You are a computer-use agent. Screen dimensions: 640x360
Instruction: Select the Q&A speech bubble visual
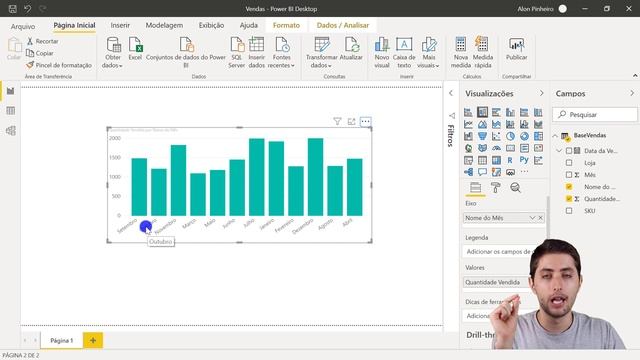(482, 172)
